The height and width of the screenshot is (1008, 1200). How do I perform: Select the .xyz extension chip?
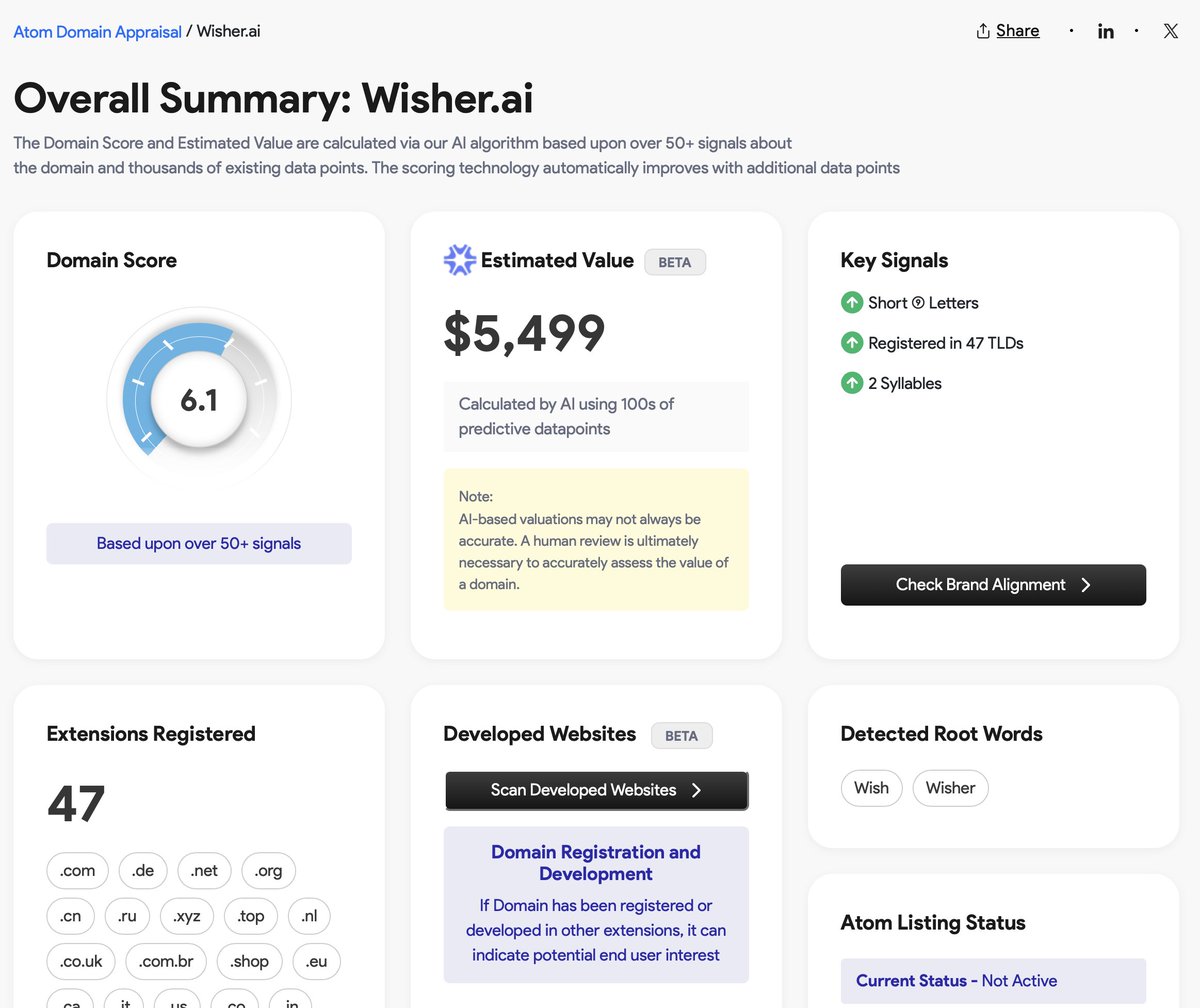(187, 916)
